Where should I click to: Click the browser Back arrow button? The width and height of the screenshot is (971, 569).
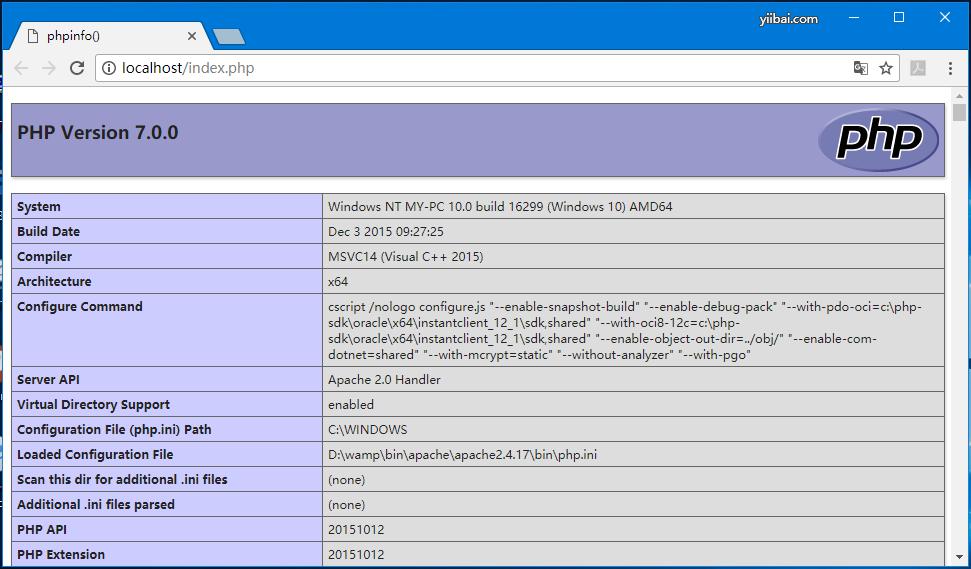point(21,68)
